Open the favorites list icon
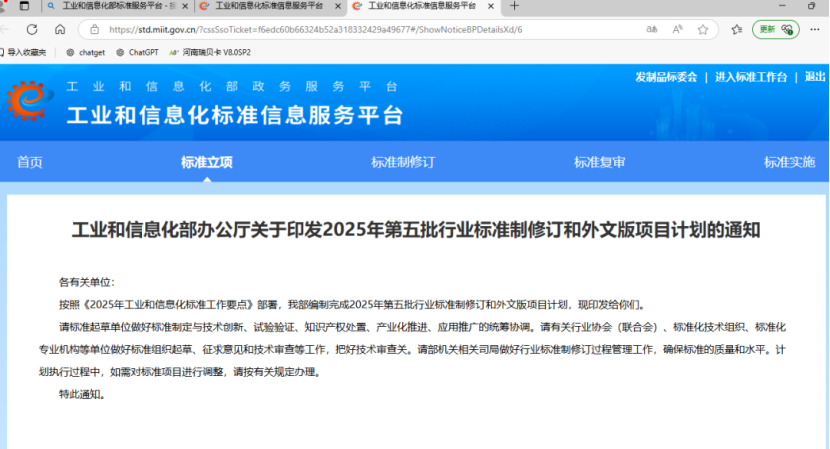The height and width of the screenshot is (449, 830). pyautogui.click(x=736, y=30)
